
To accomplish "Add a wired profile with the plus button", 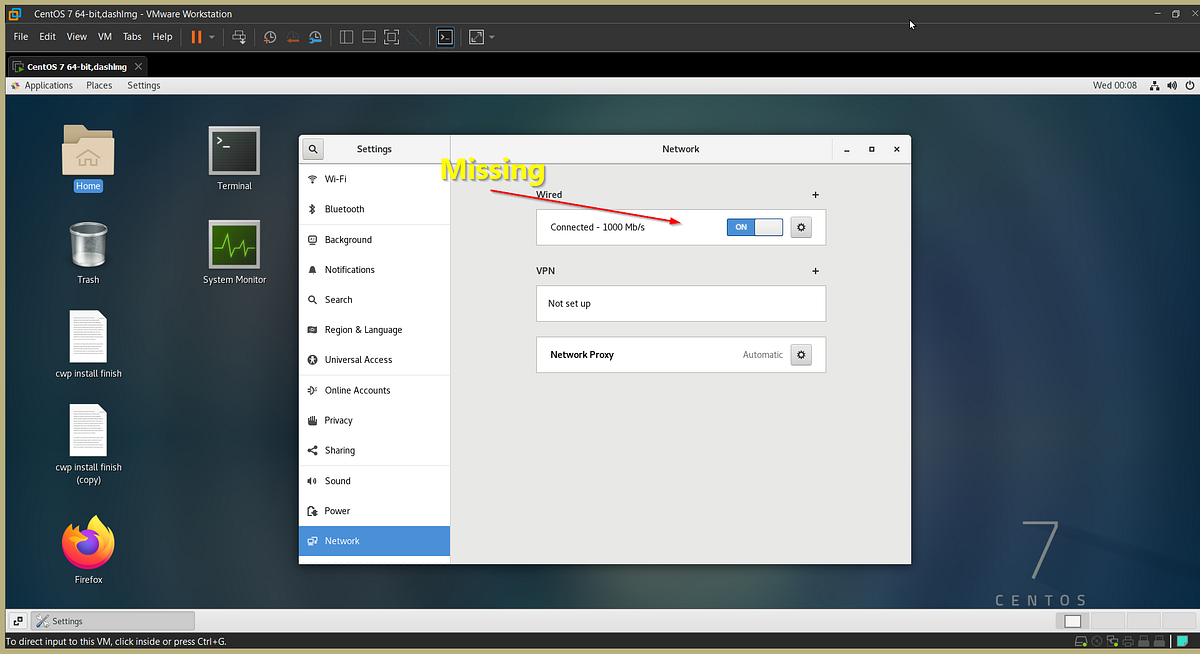I will [x=815, y=194].
